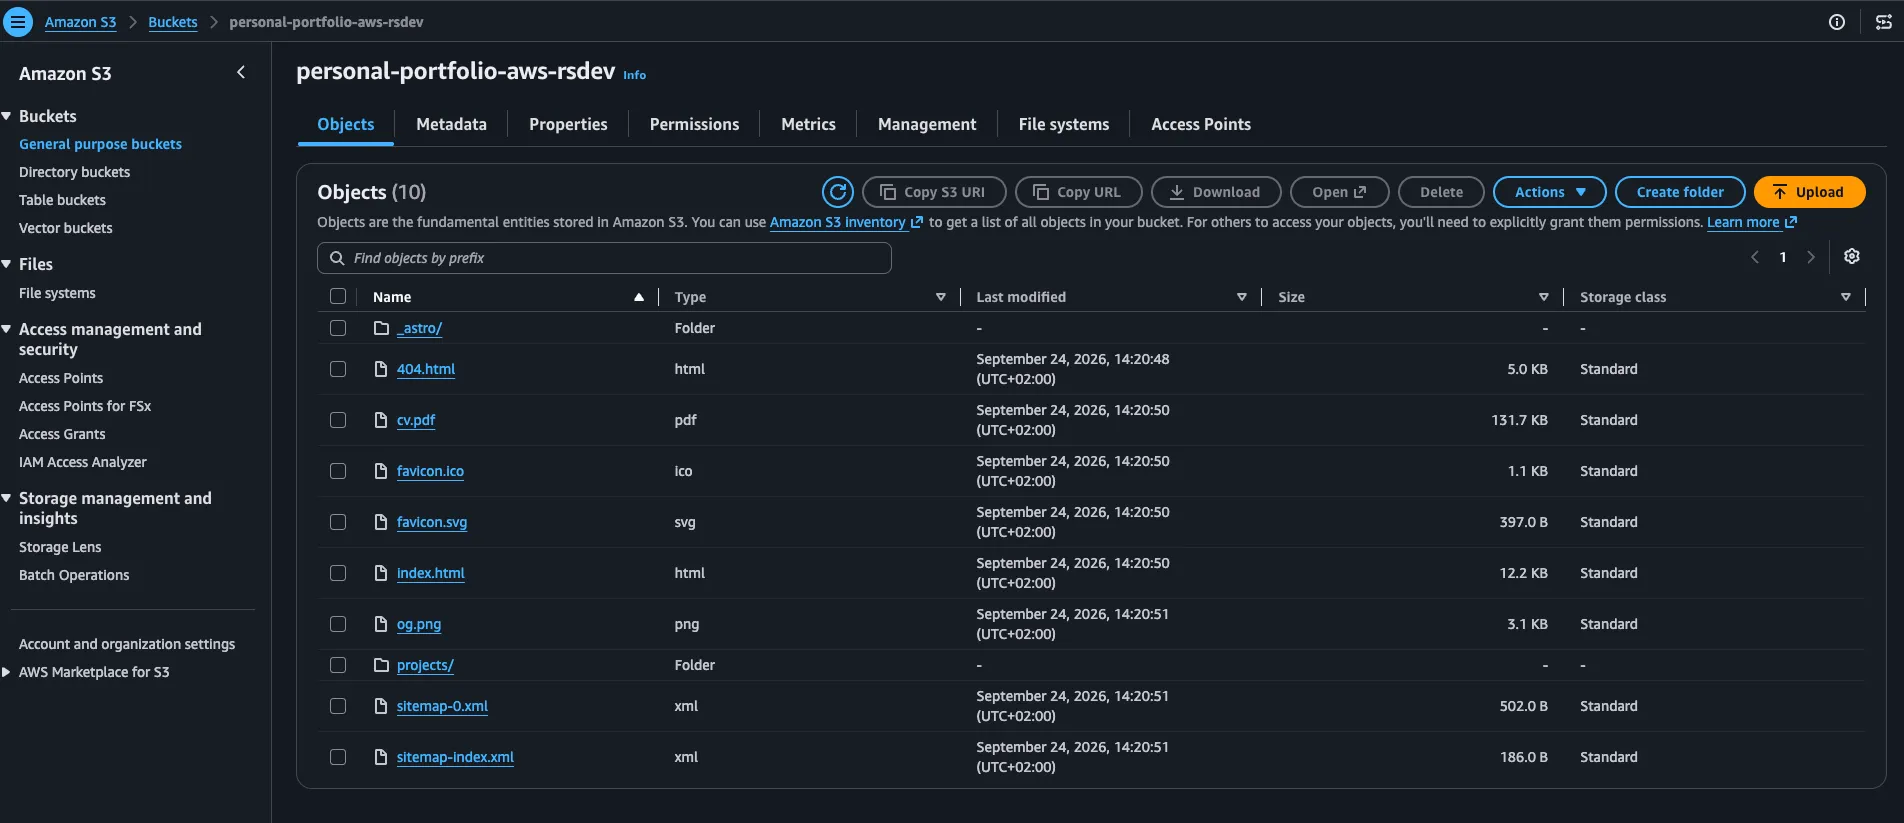Image resolution: width=1904 pixels, height=823 pixels.
Task: Collapse Access management and security section
Action: 6,329
